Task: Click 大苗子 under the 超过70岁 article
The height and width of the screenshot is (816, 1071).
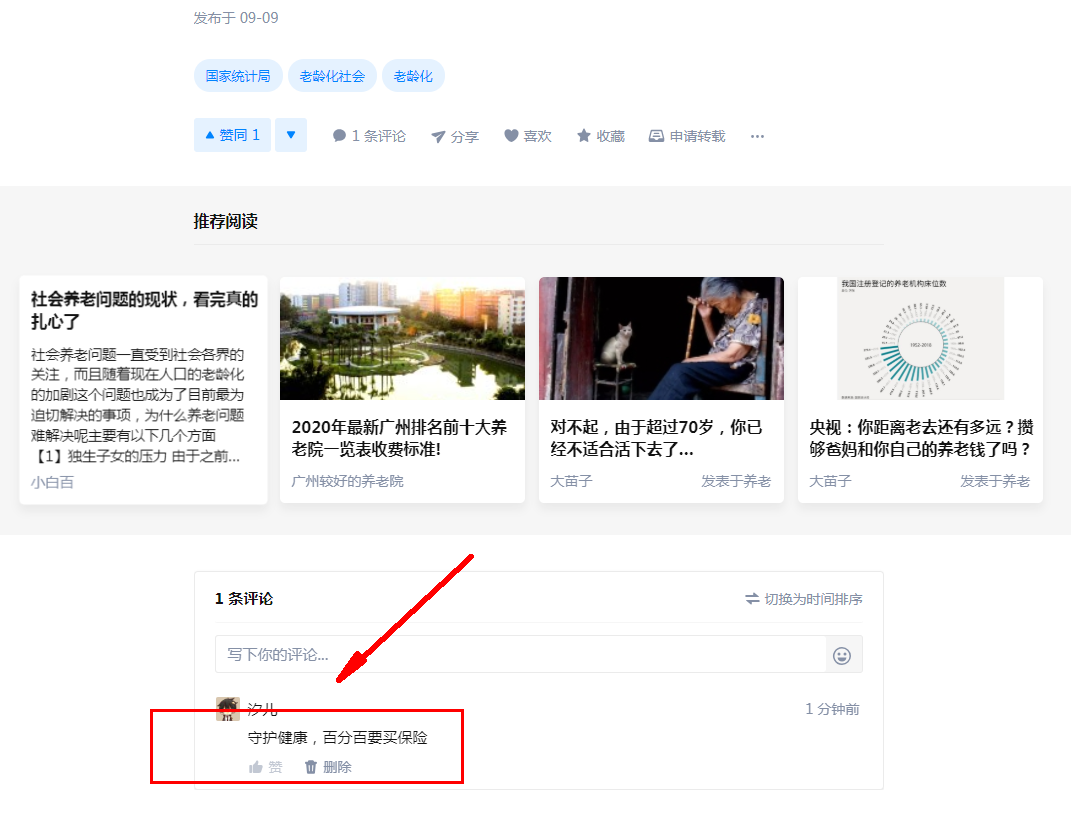Action: pyautogui.click(x=572, y=481)
